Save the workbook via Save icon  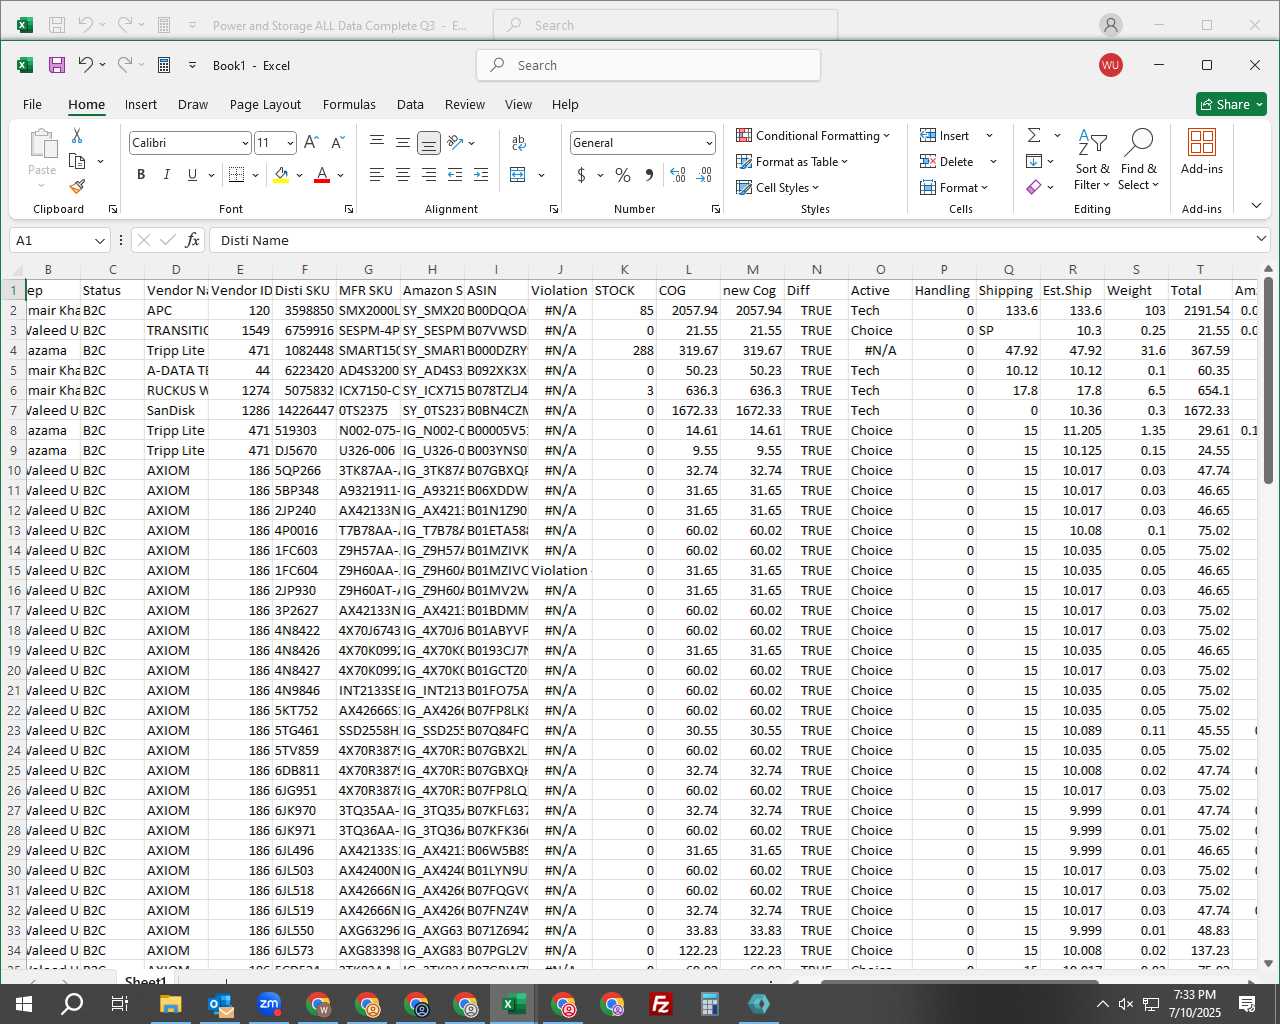tap(57, 65)
